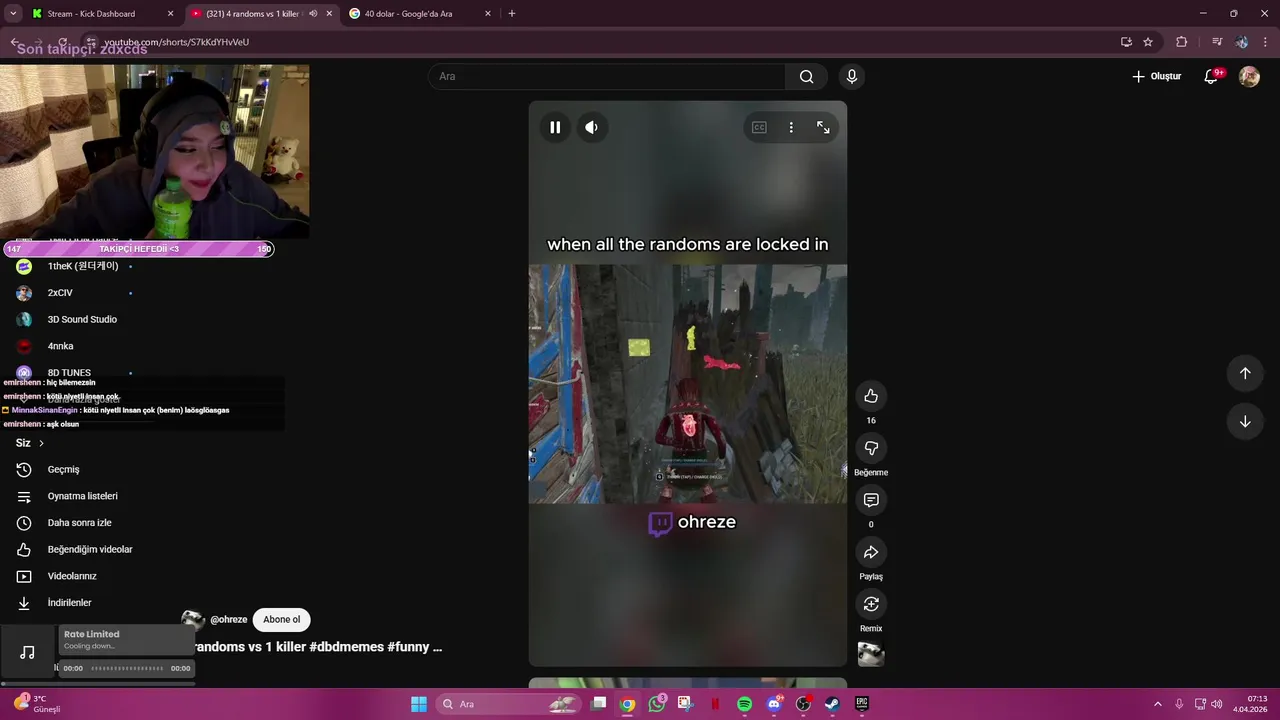Remix this Short
This screenshot has height=720, width=1280.
coord(871,604)
